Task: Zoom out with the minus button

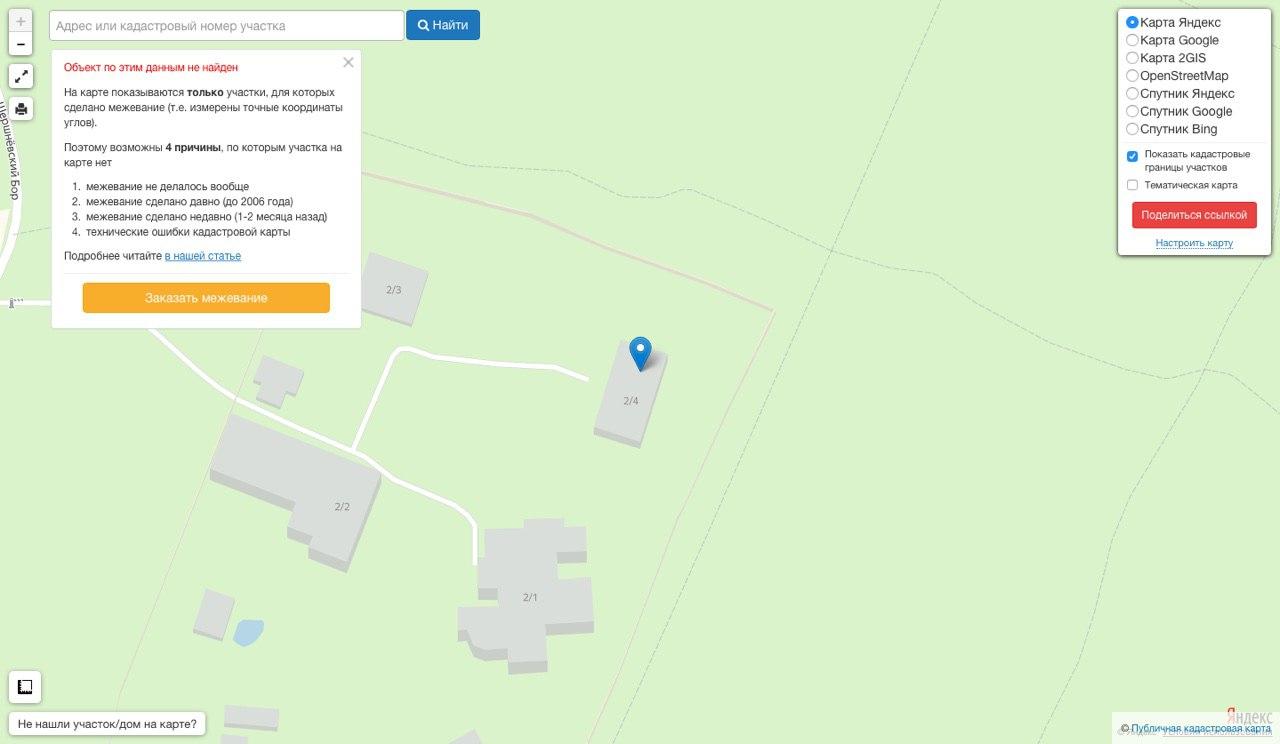Action: click(21, 44)
